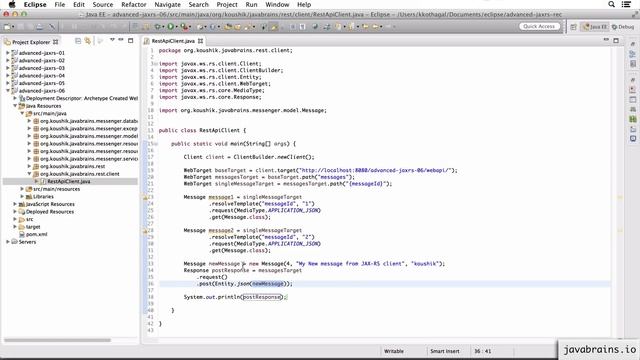Image resolution: width=640 pixels, height=360 pixels.
Task: Expand the Libraries node
Action: 22,196
